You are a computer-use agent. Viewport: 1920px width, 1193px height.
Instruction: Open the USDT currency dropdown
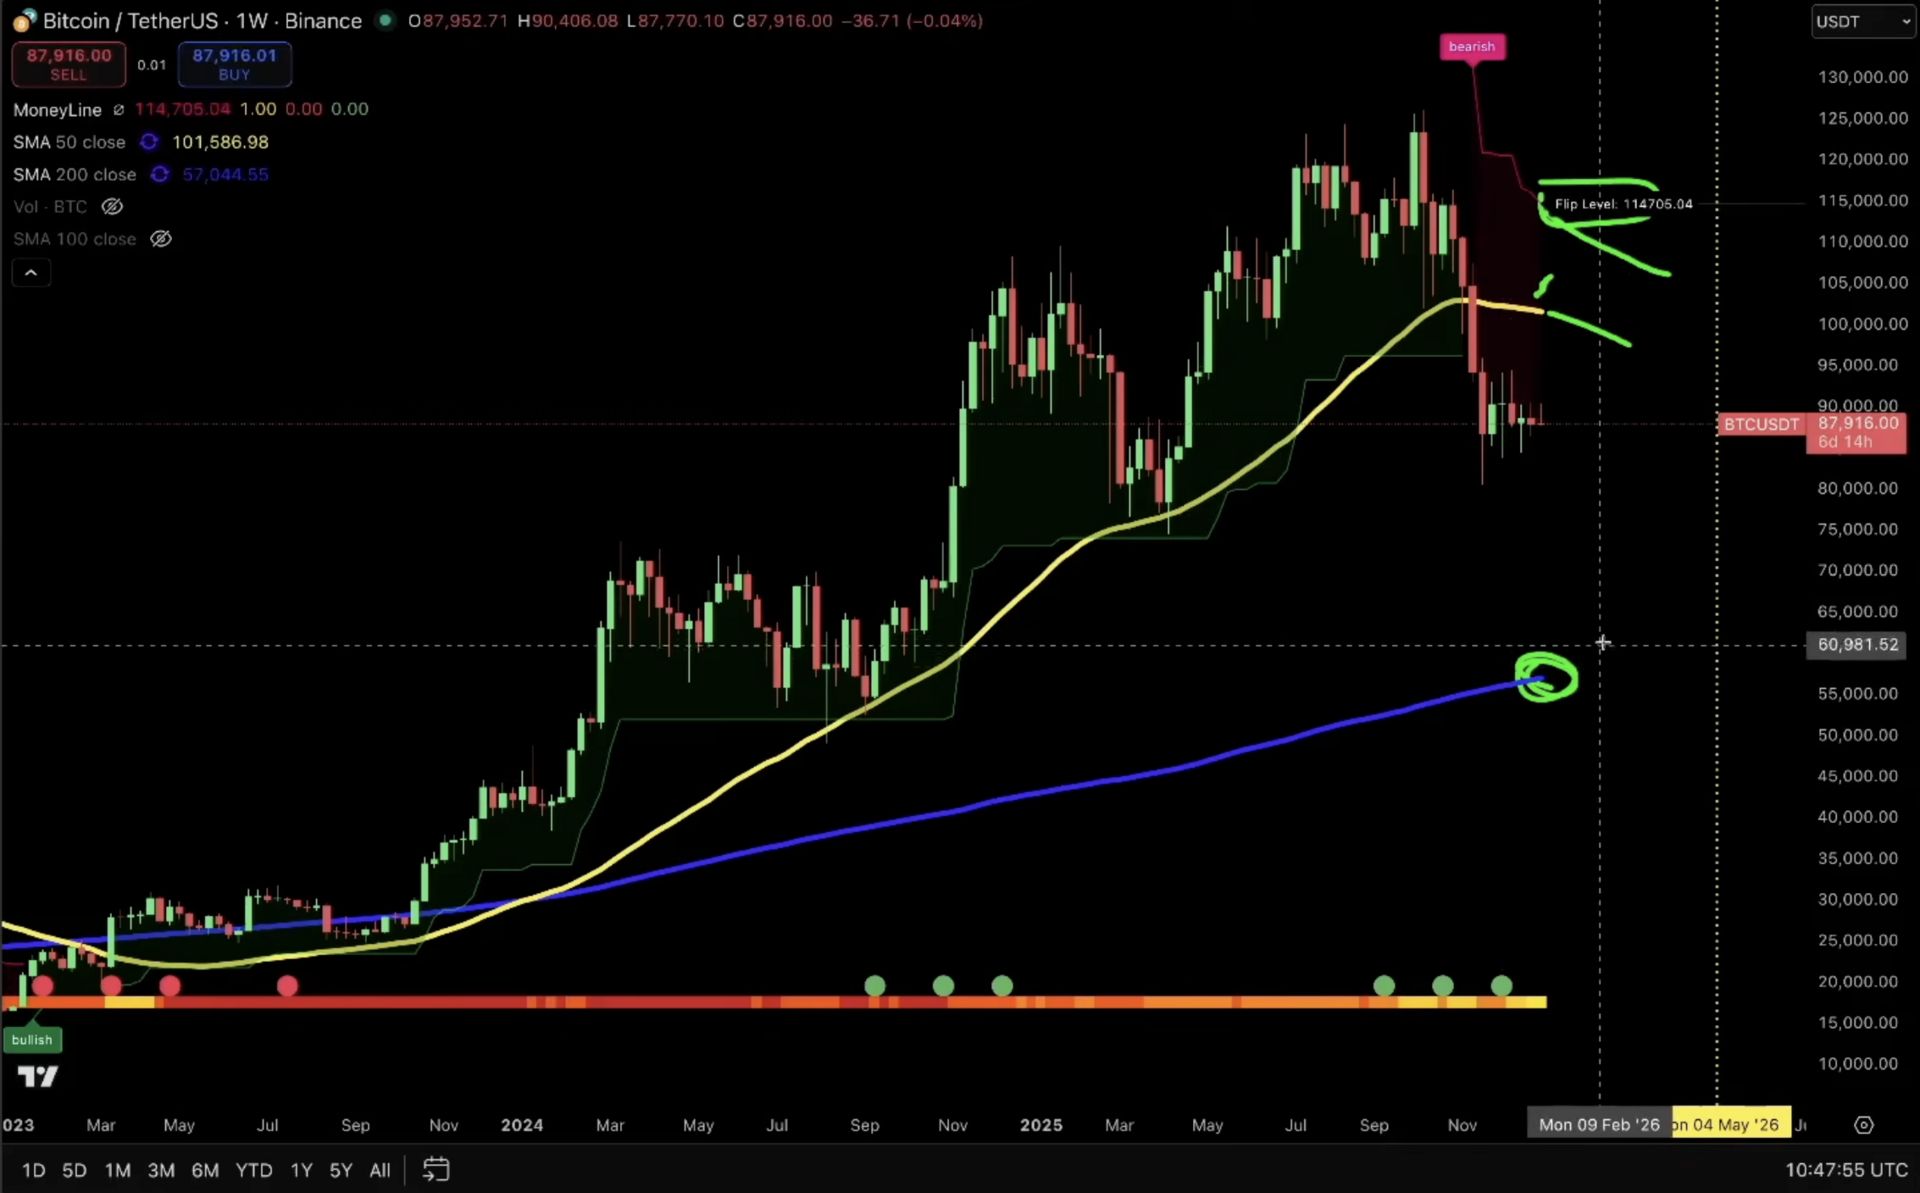pos(1862,21)
